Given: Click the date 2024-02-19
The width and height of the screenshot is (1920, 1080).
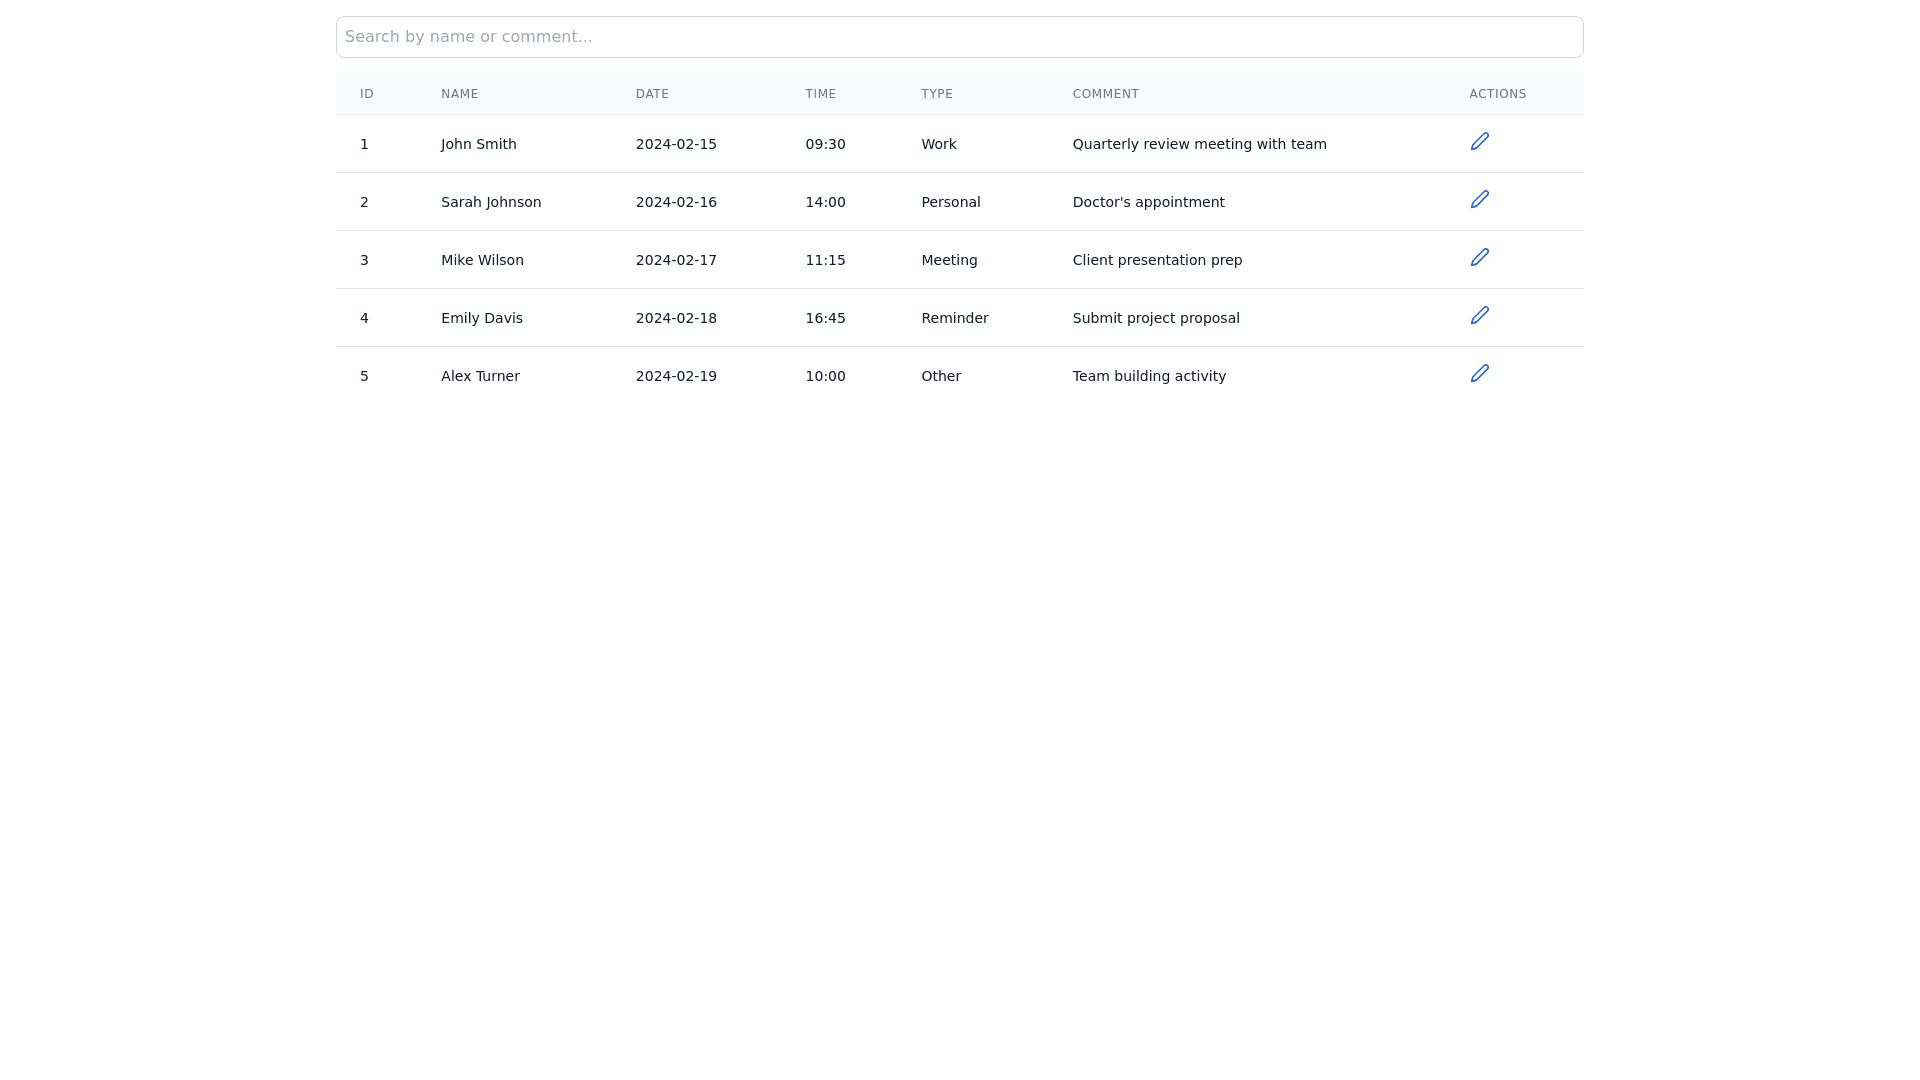Looking at the screenshot, I should pyautogui.click(x=676, y=376).
